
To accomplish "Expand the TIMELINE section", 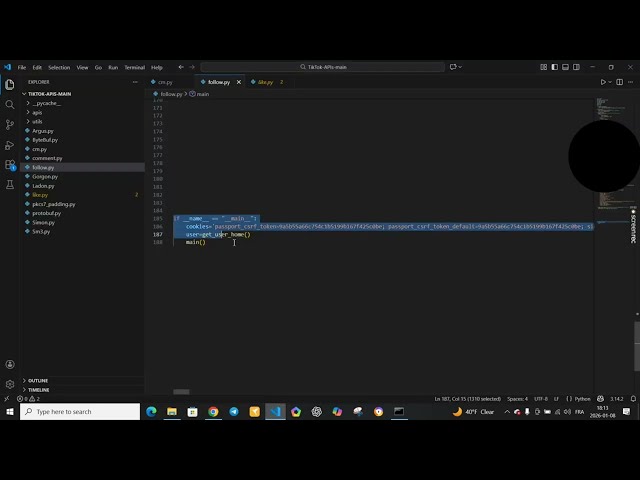I will (x=37, y=390).
